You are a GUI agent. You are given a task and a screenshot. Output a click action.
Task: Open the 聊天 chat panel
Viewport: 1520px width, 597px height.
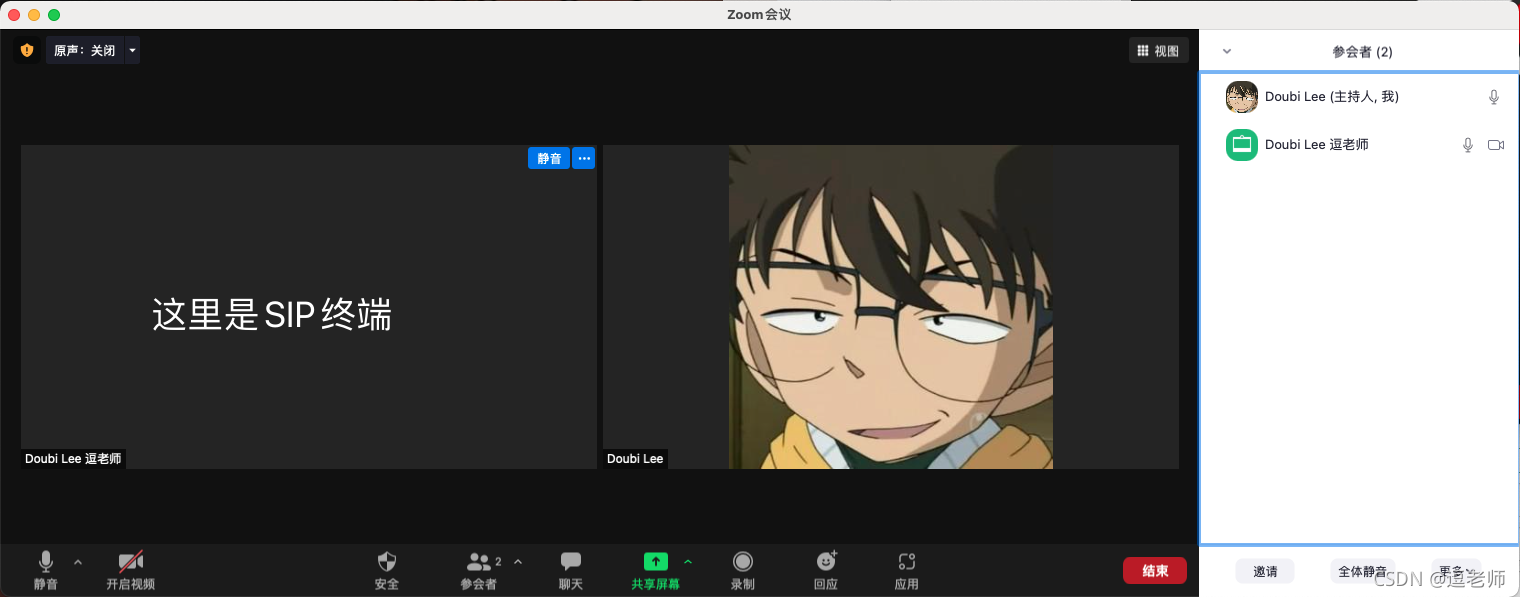[571, 571]
